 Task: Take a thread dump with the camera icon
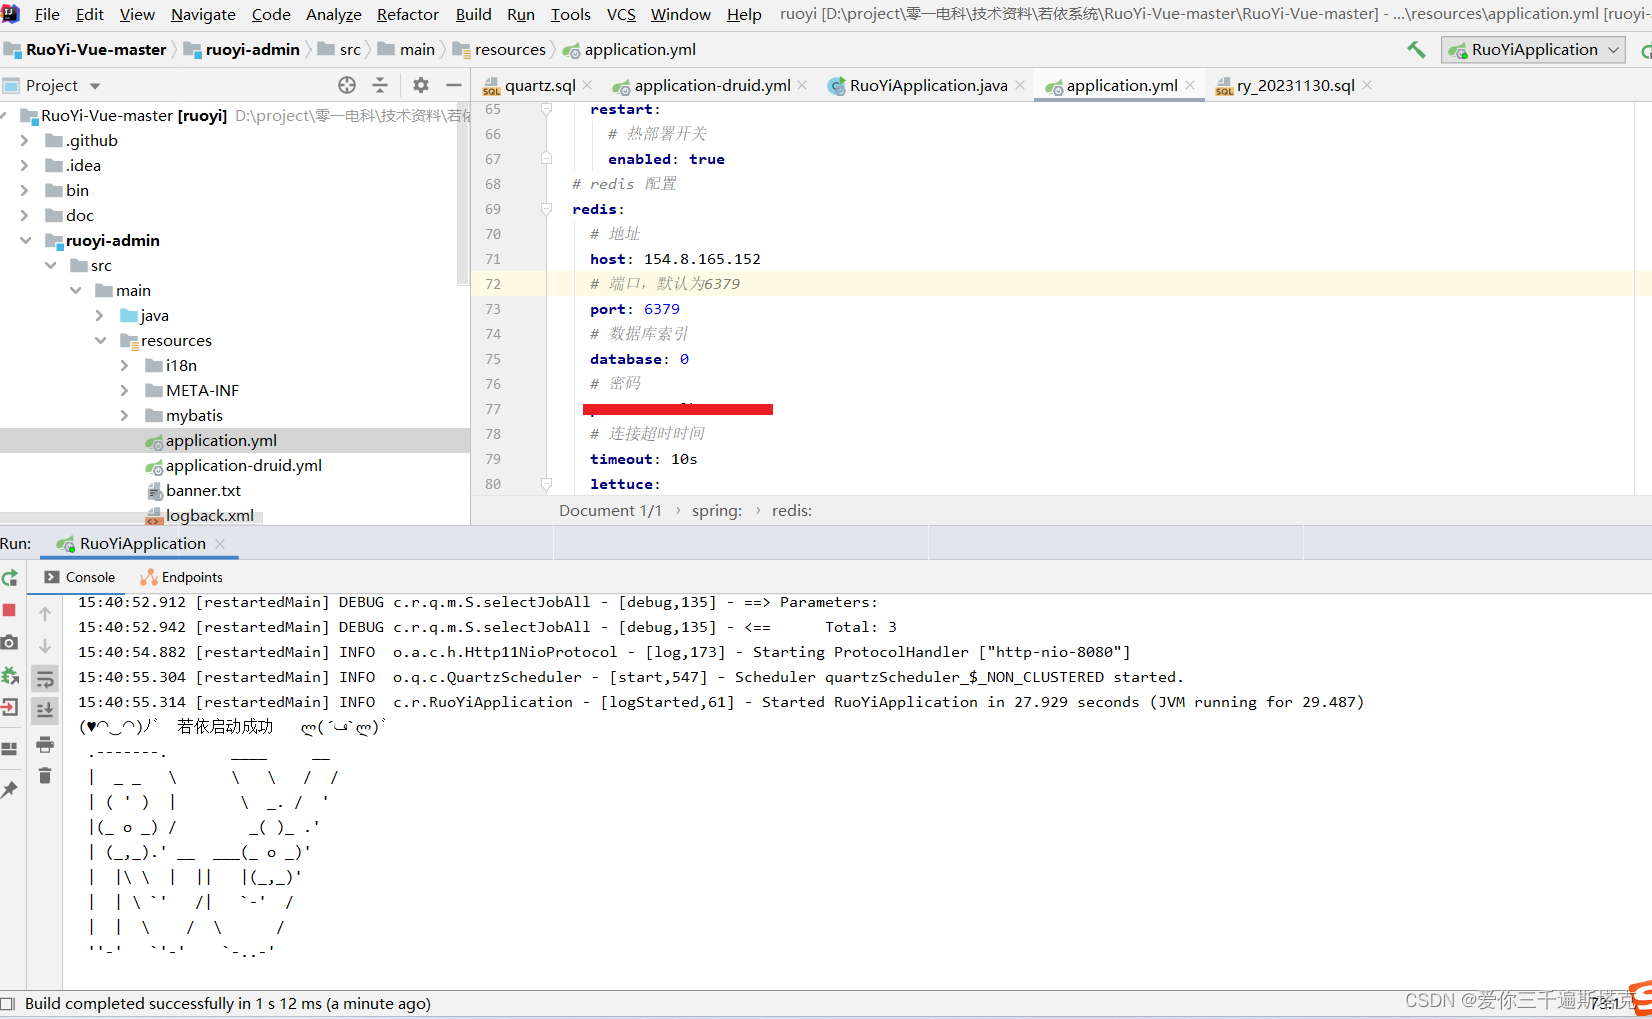[10, 641]
